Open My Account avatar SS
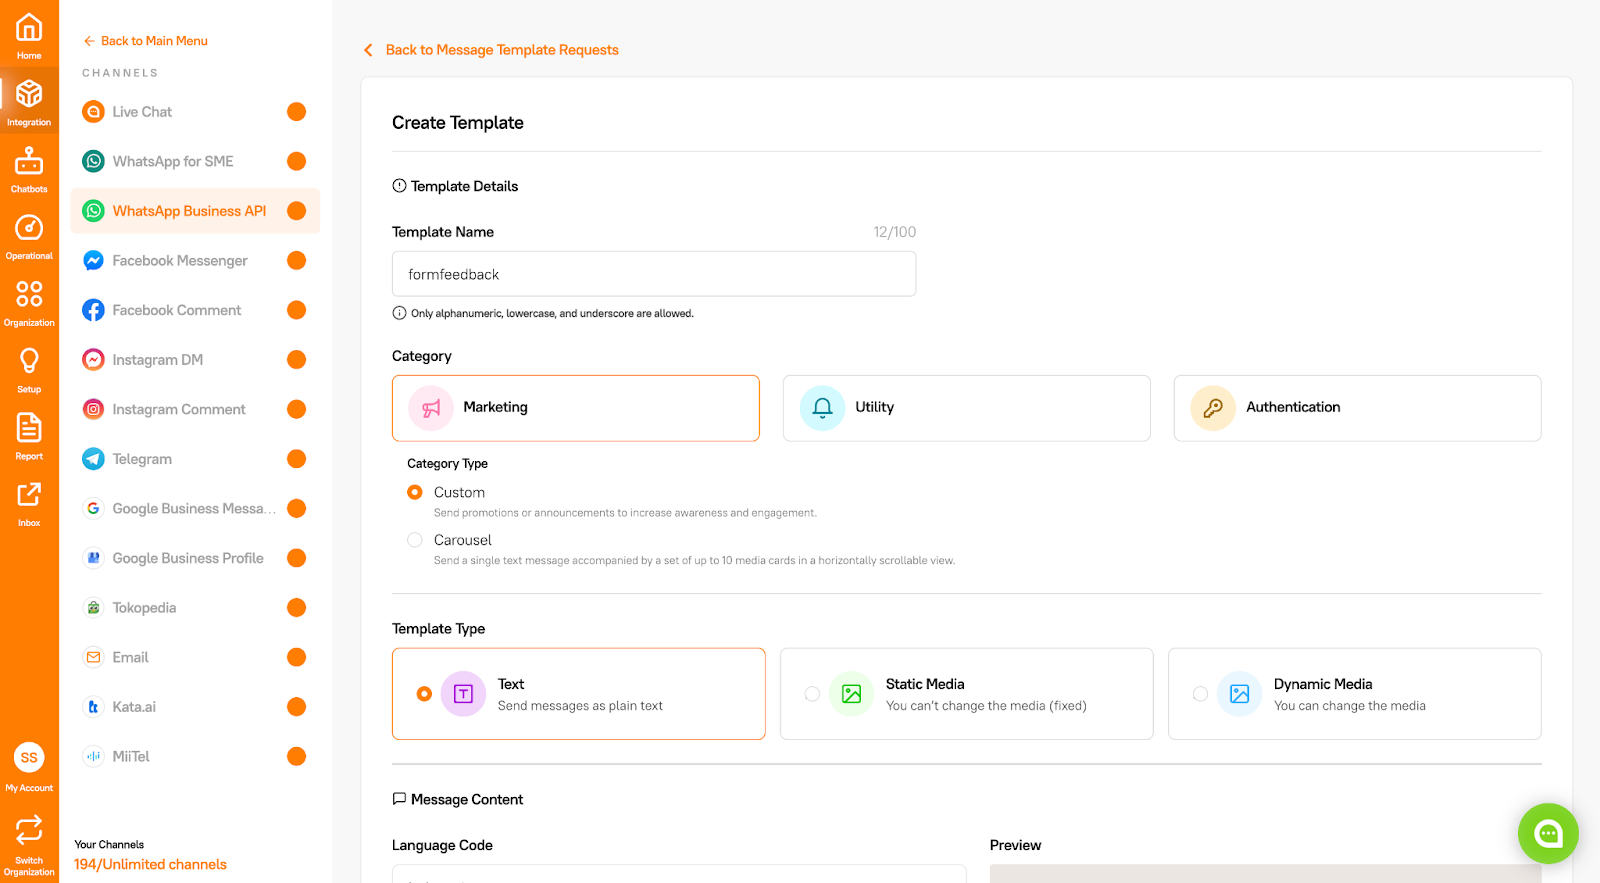The width and height of the screenshot is (1600, 883). tap(29, 757)
